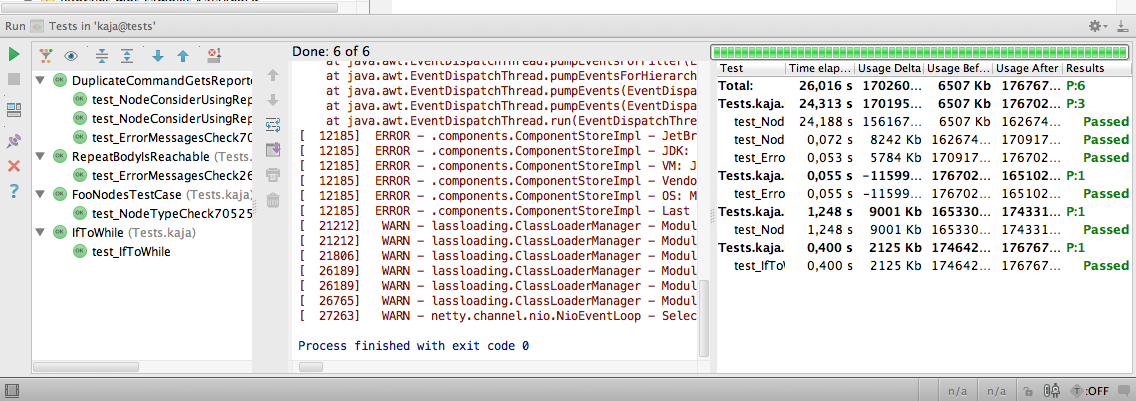Close run tab with red X icon
The image size is (1136, 401).
[14, 166]
